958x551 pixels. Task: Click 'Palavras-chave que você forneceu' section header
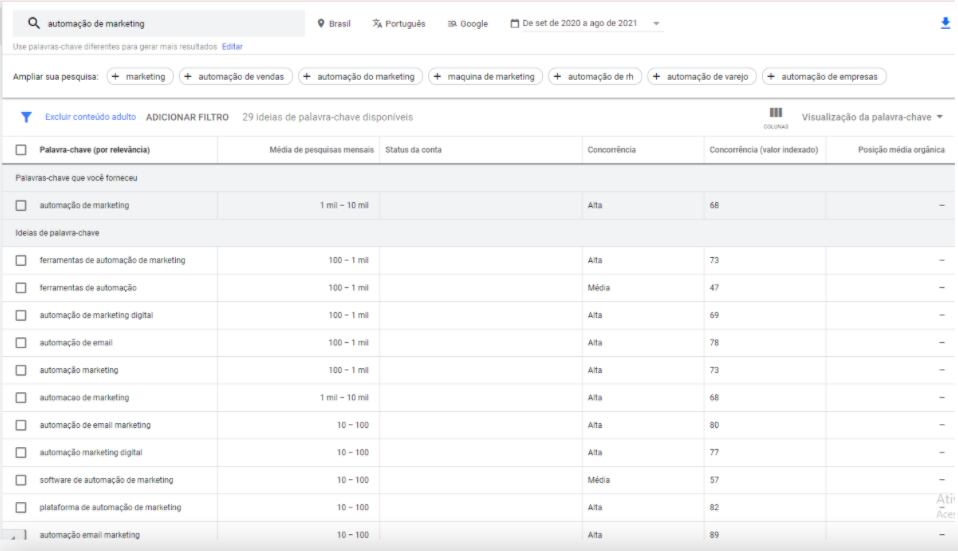pyautogui.click(x=76, y=178)
